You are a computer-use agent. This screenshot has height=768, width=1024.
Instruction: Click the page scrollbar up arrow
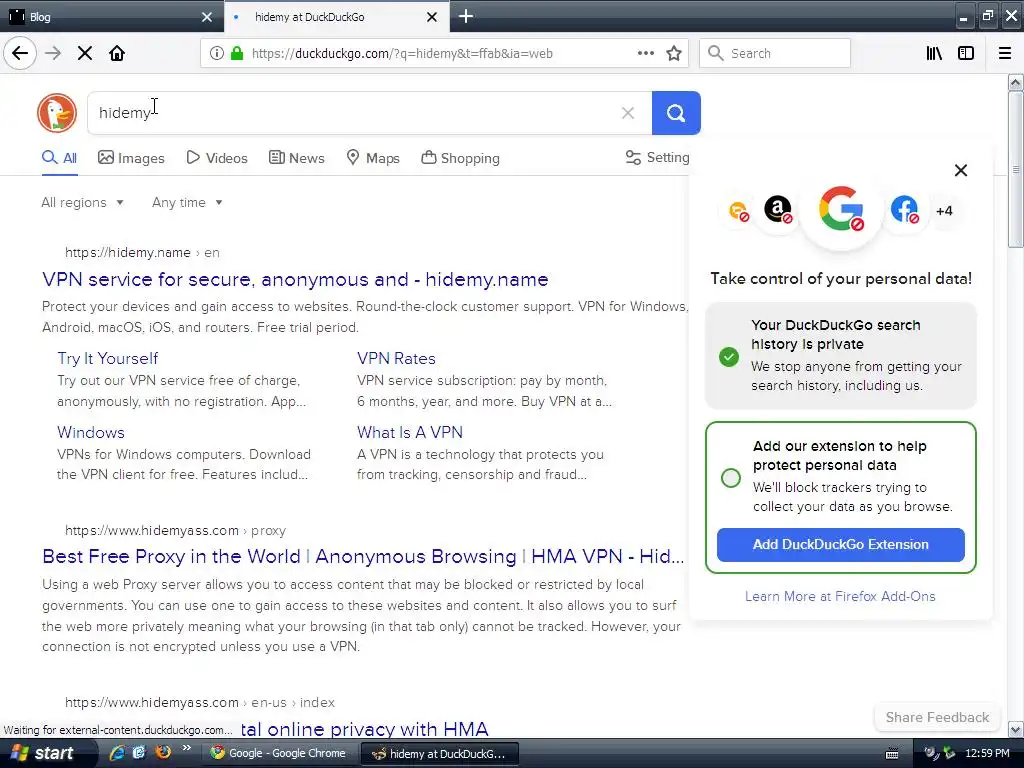coord(1016,82)
